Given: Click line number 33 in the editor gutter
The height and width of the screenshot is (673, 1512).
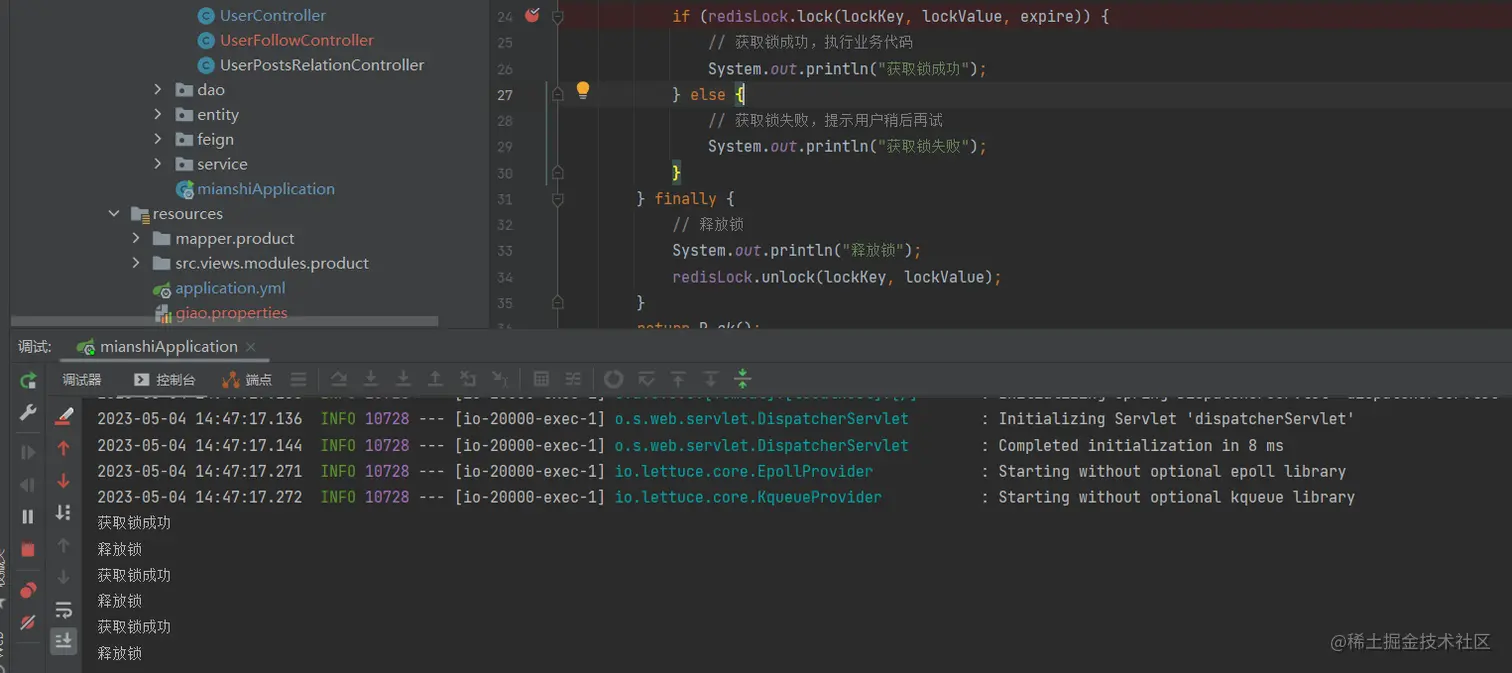Looking at the screenshot, I should click(x=505, y=251).
